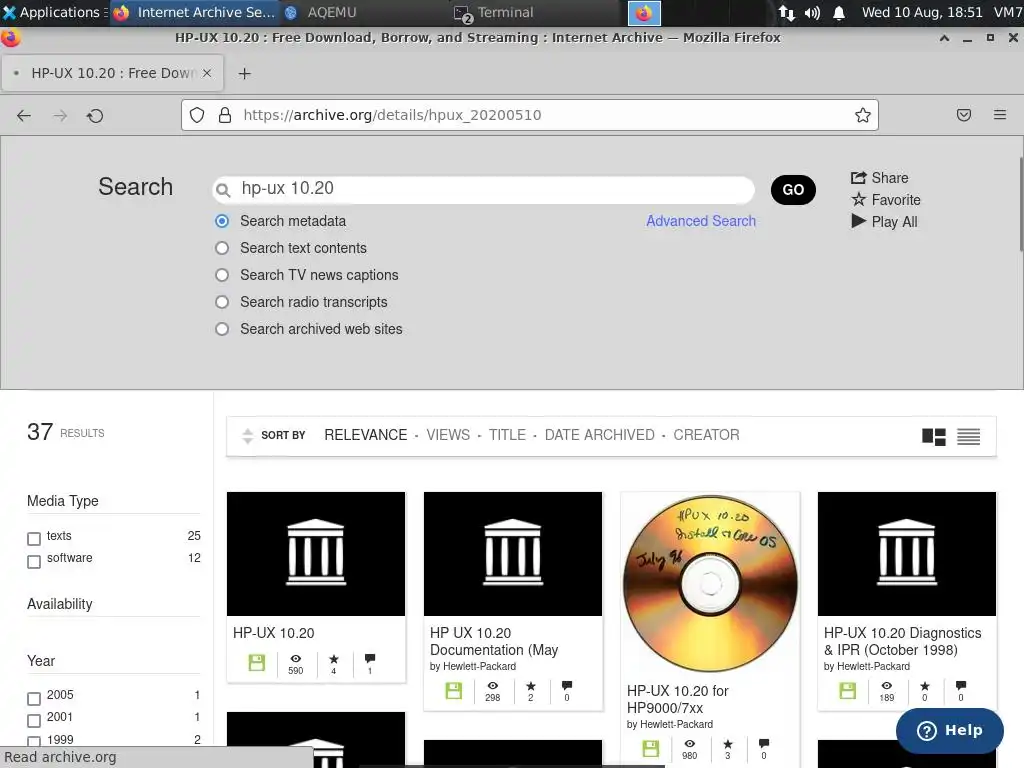Save page to Pocket icon
The image size is (1024, 768).
[964, 116]
